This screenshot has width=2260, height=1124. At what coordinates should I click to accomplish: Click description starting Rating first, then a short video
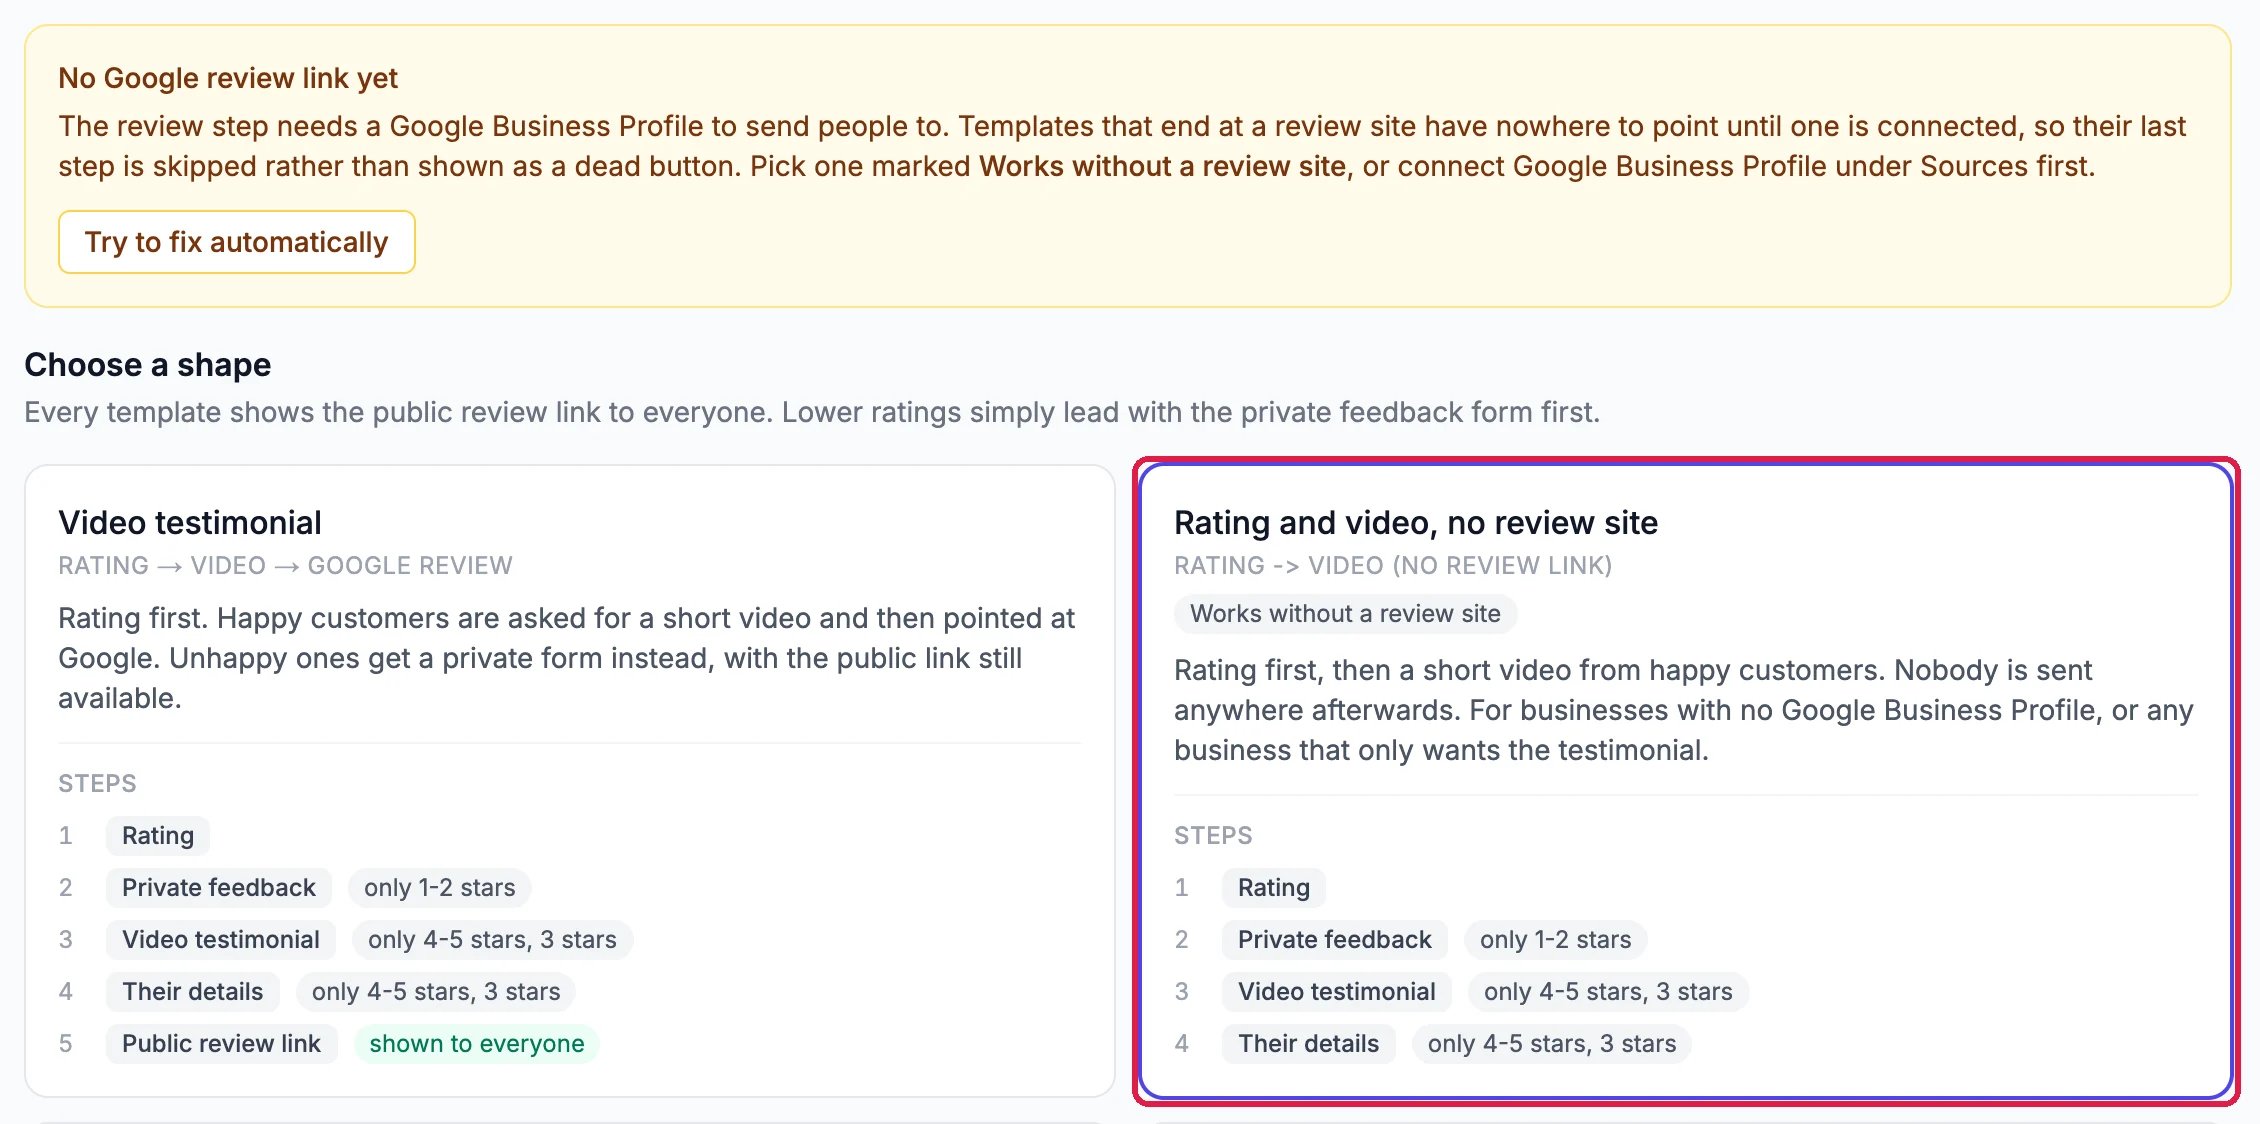1684,710
